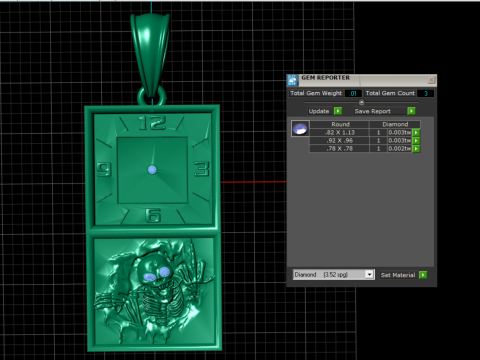Select the .82 X 1.13 gem size cell
This screenshot has height=360, width=480.
pyautogui.click(x=339, y=133)
